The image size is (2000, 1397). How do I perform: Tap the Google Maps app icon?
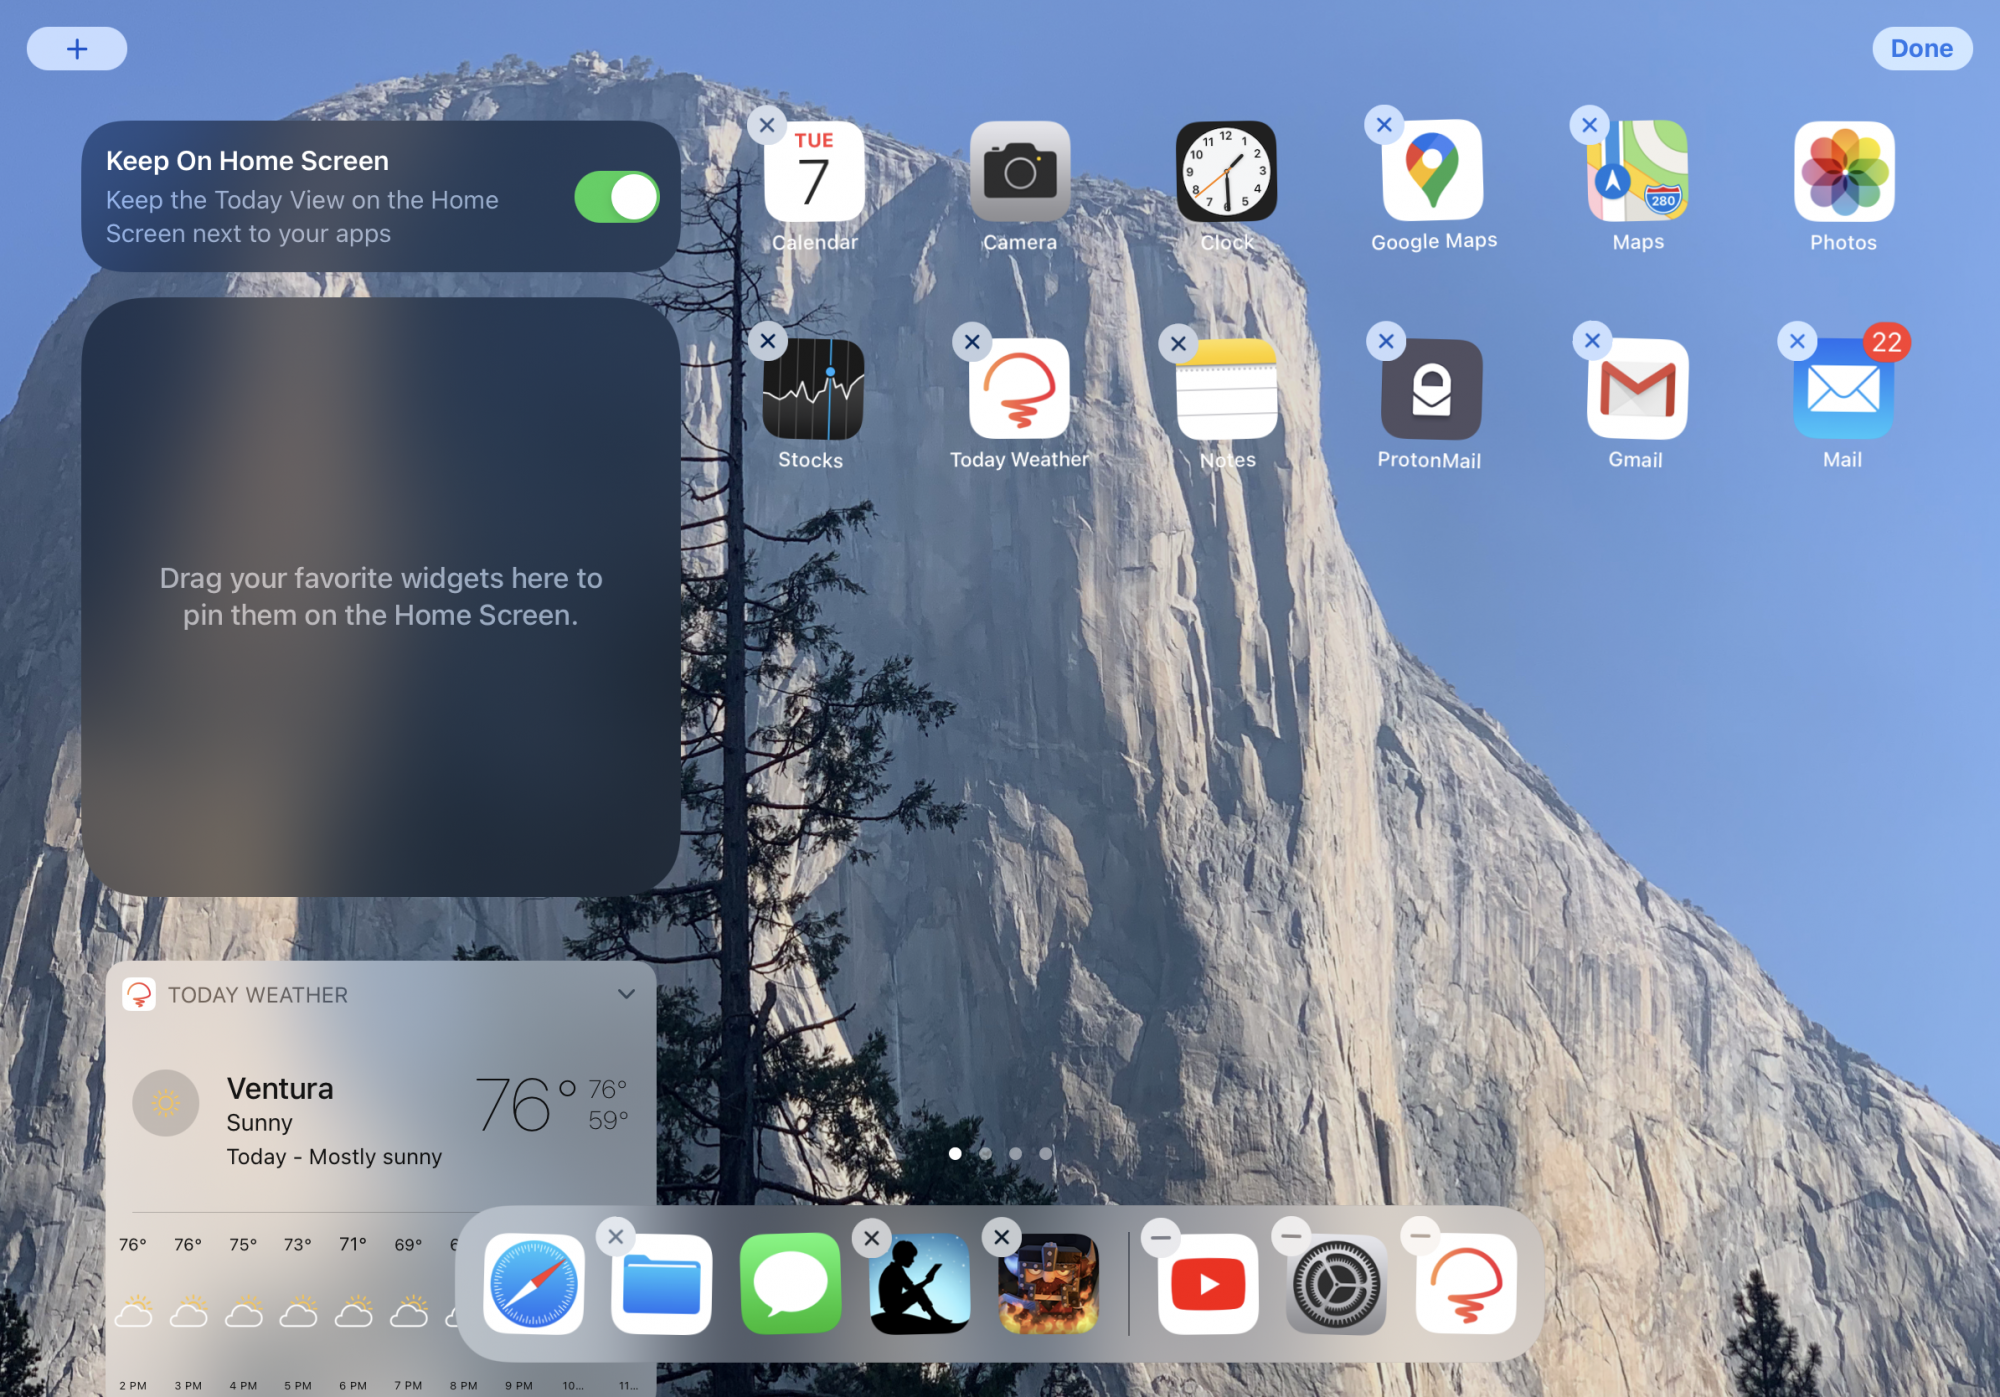tap(1432, 171)
